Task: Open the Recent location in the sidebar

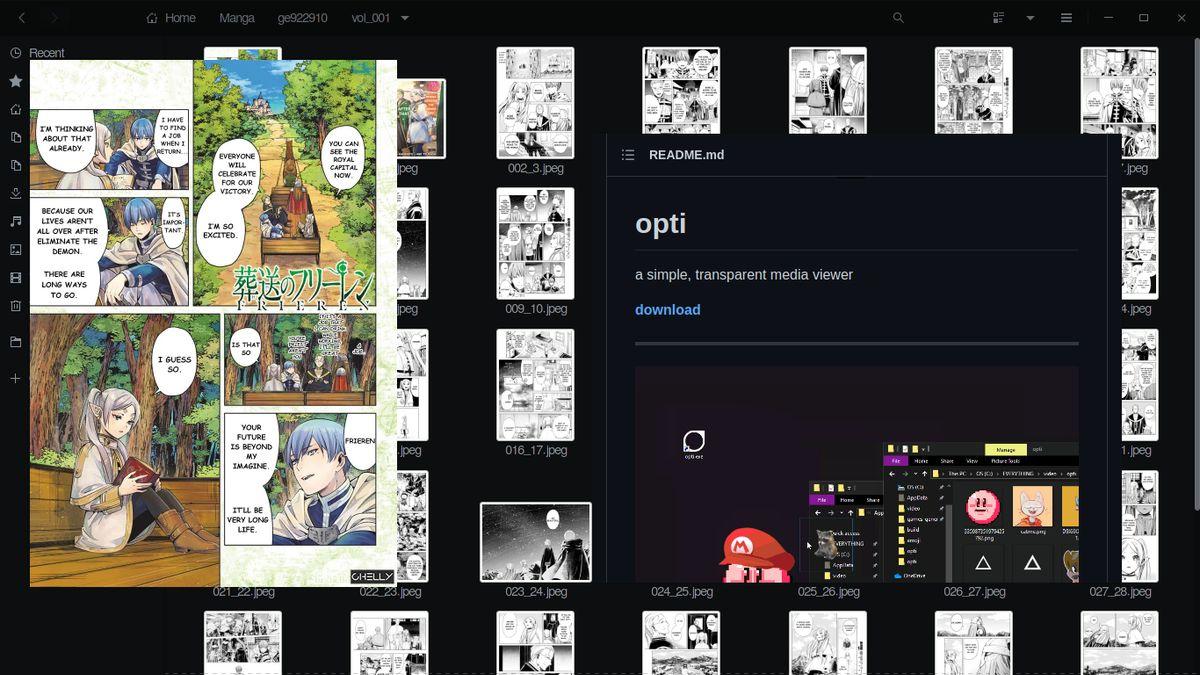Action: [x=38, y=53]
